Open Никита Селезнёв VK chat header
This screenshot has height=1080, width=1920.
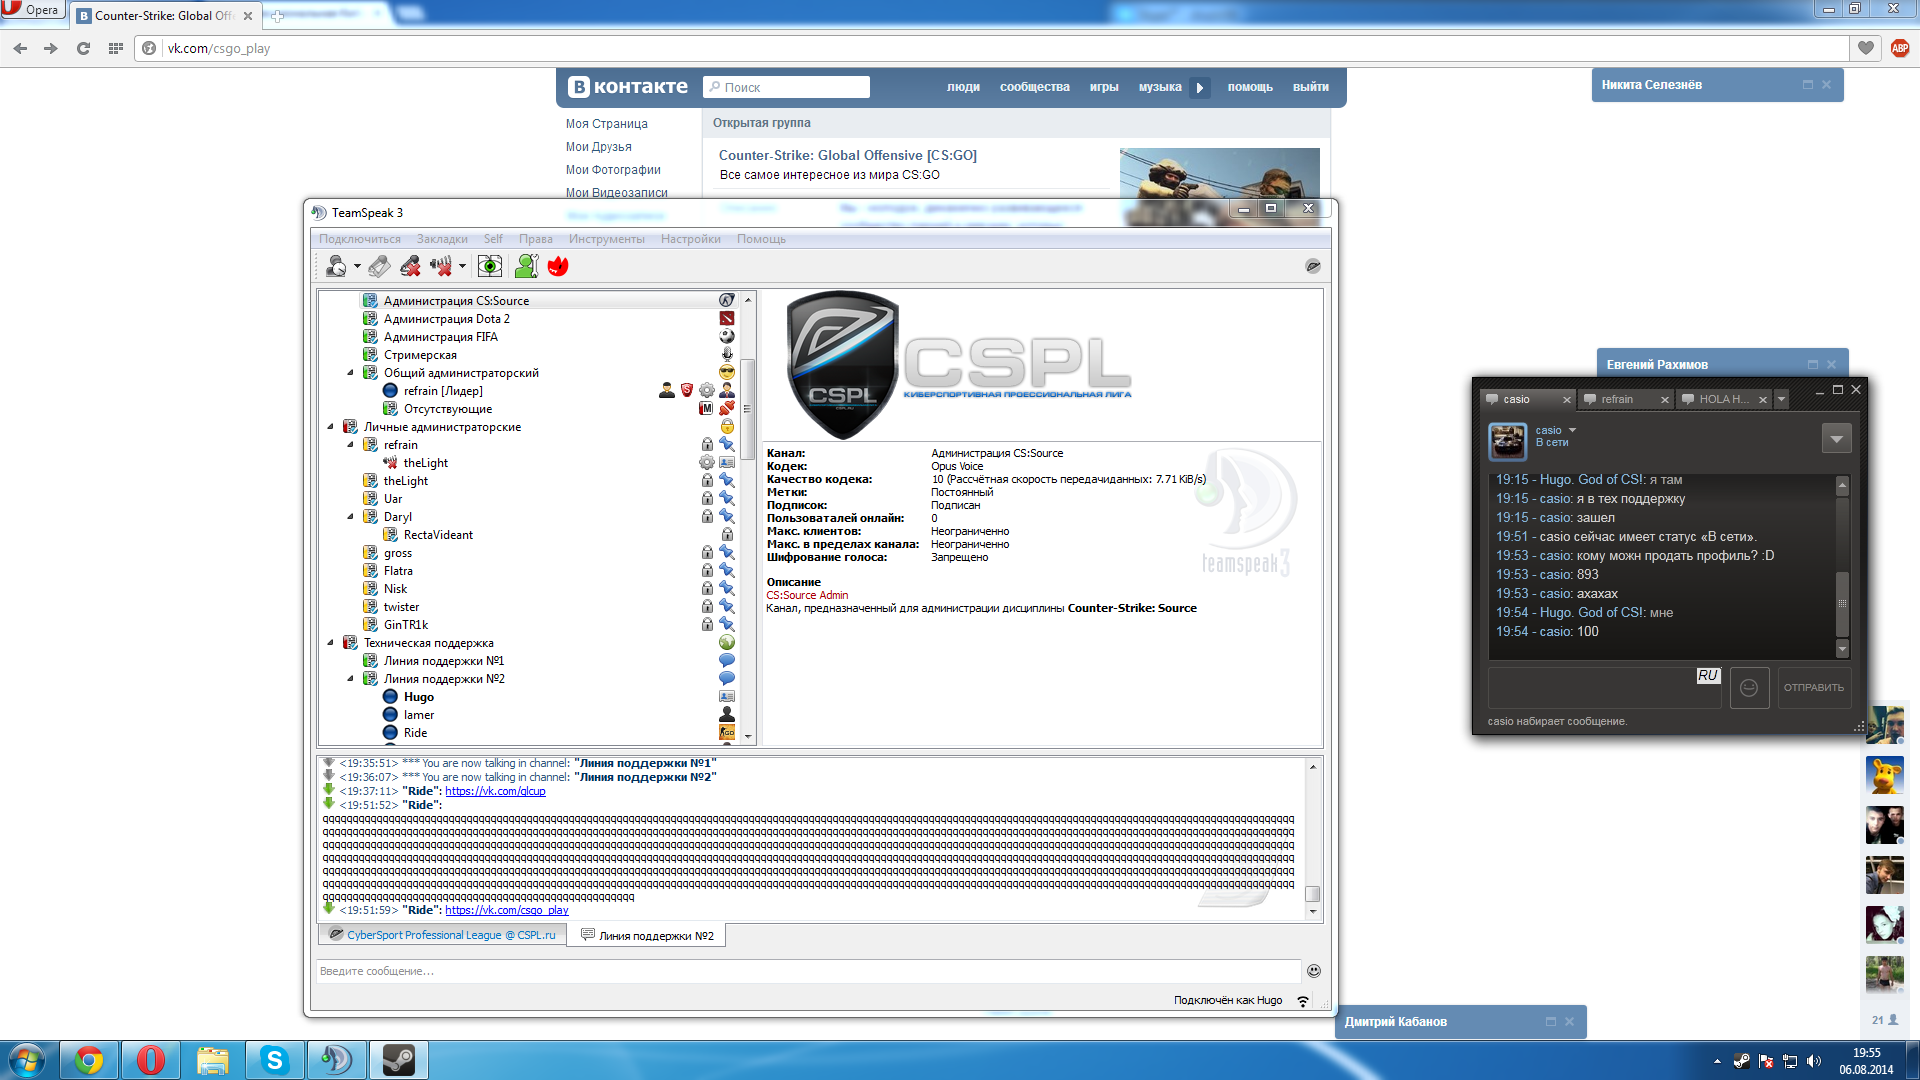click(x=1717, y=85)
